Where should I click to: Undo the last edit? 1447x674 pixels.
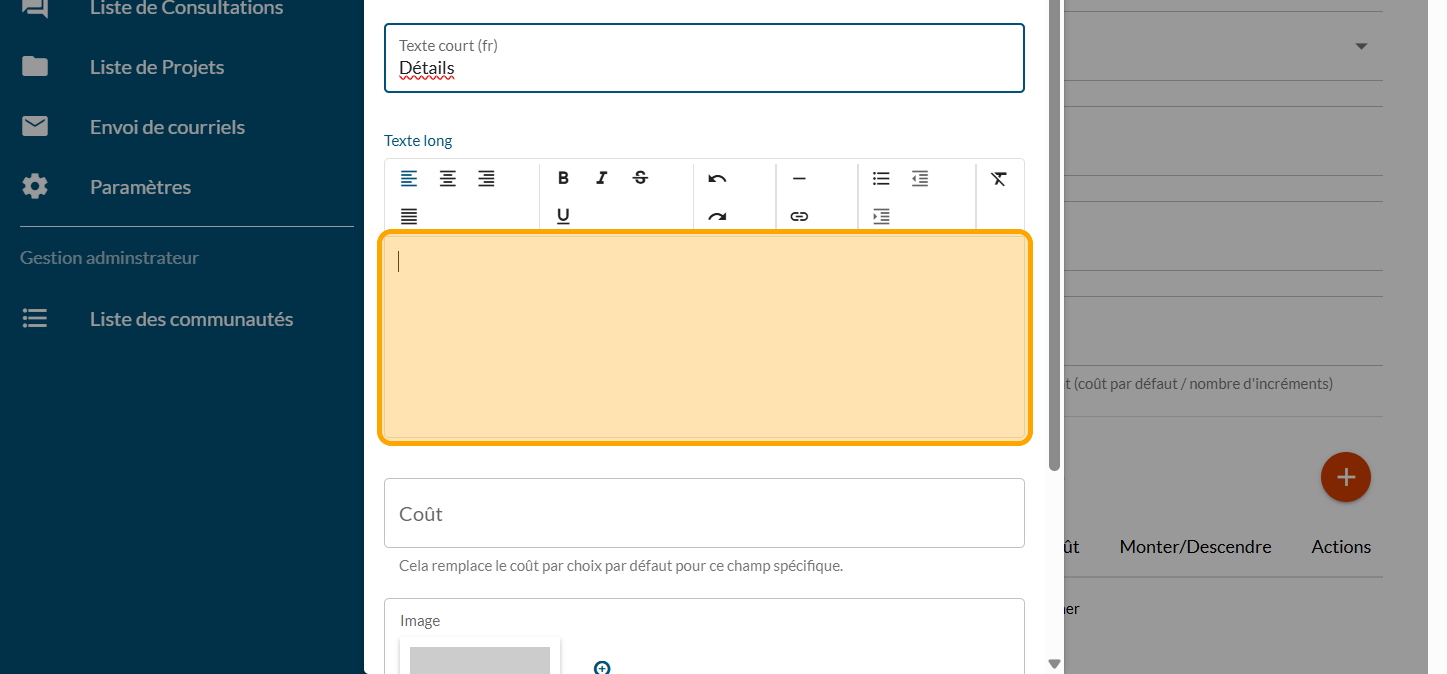[717, 179]
